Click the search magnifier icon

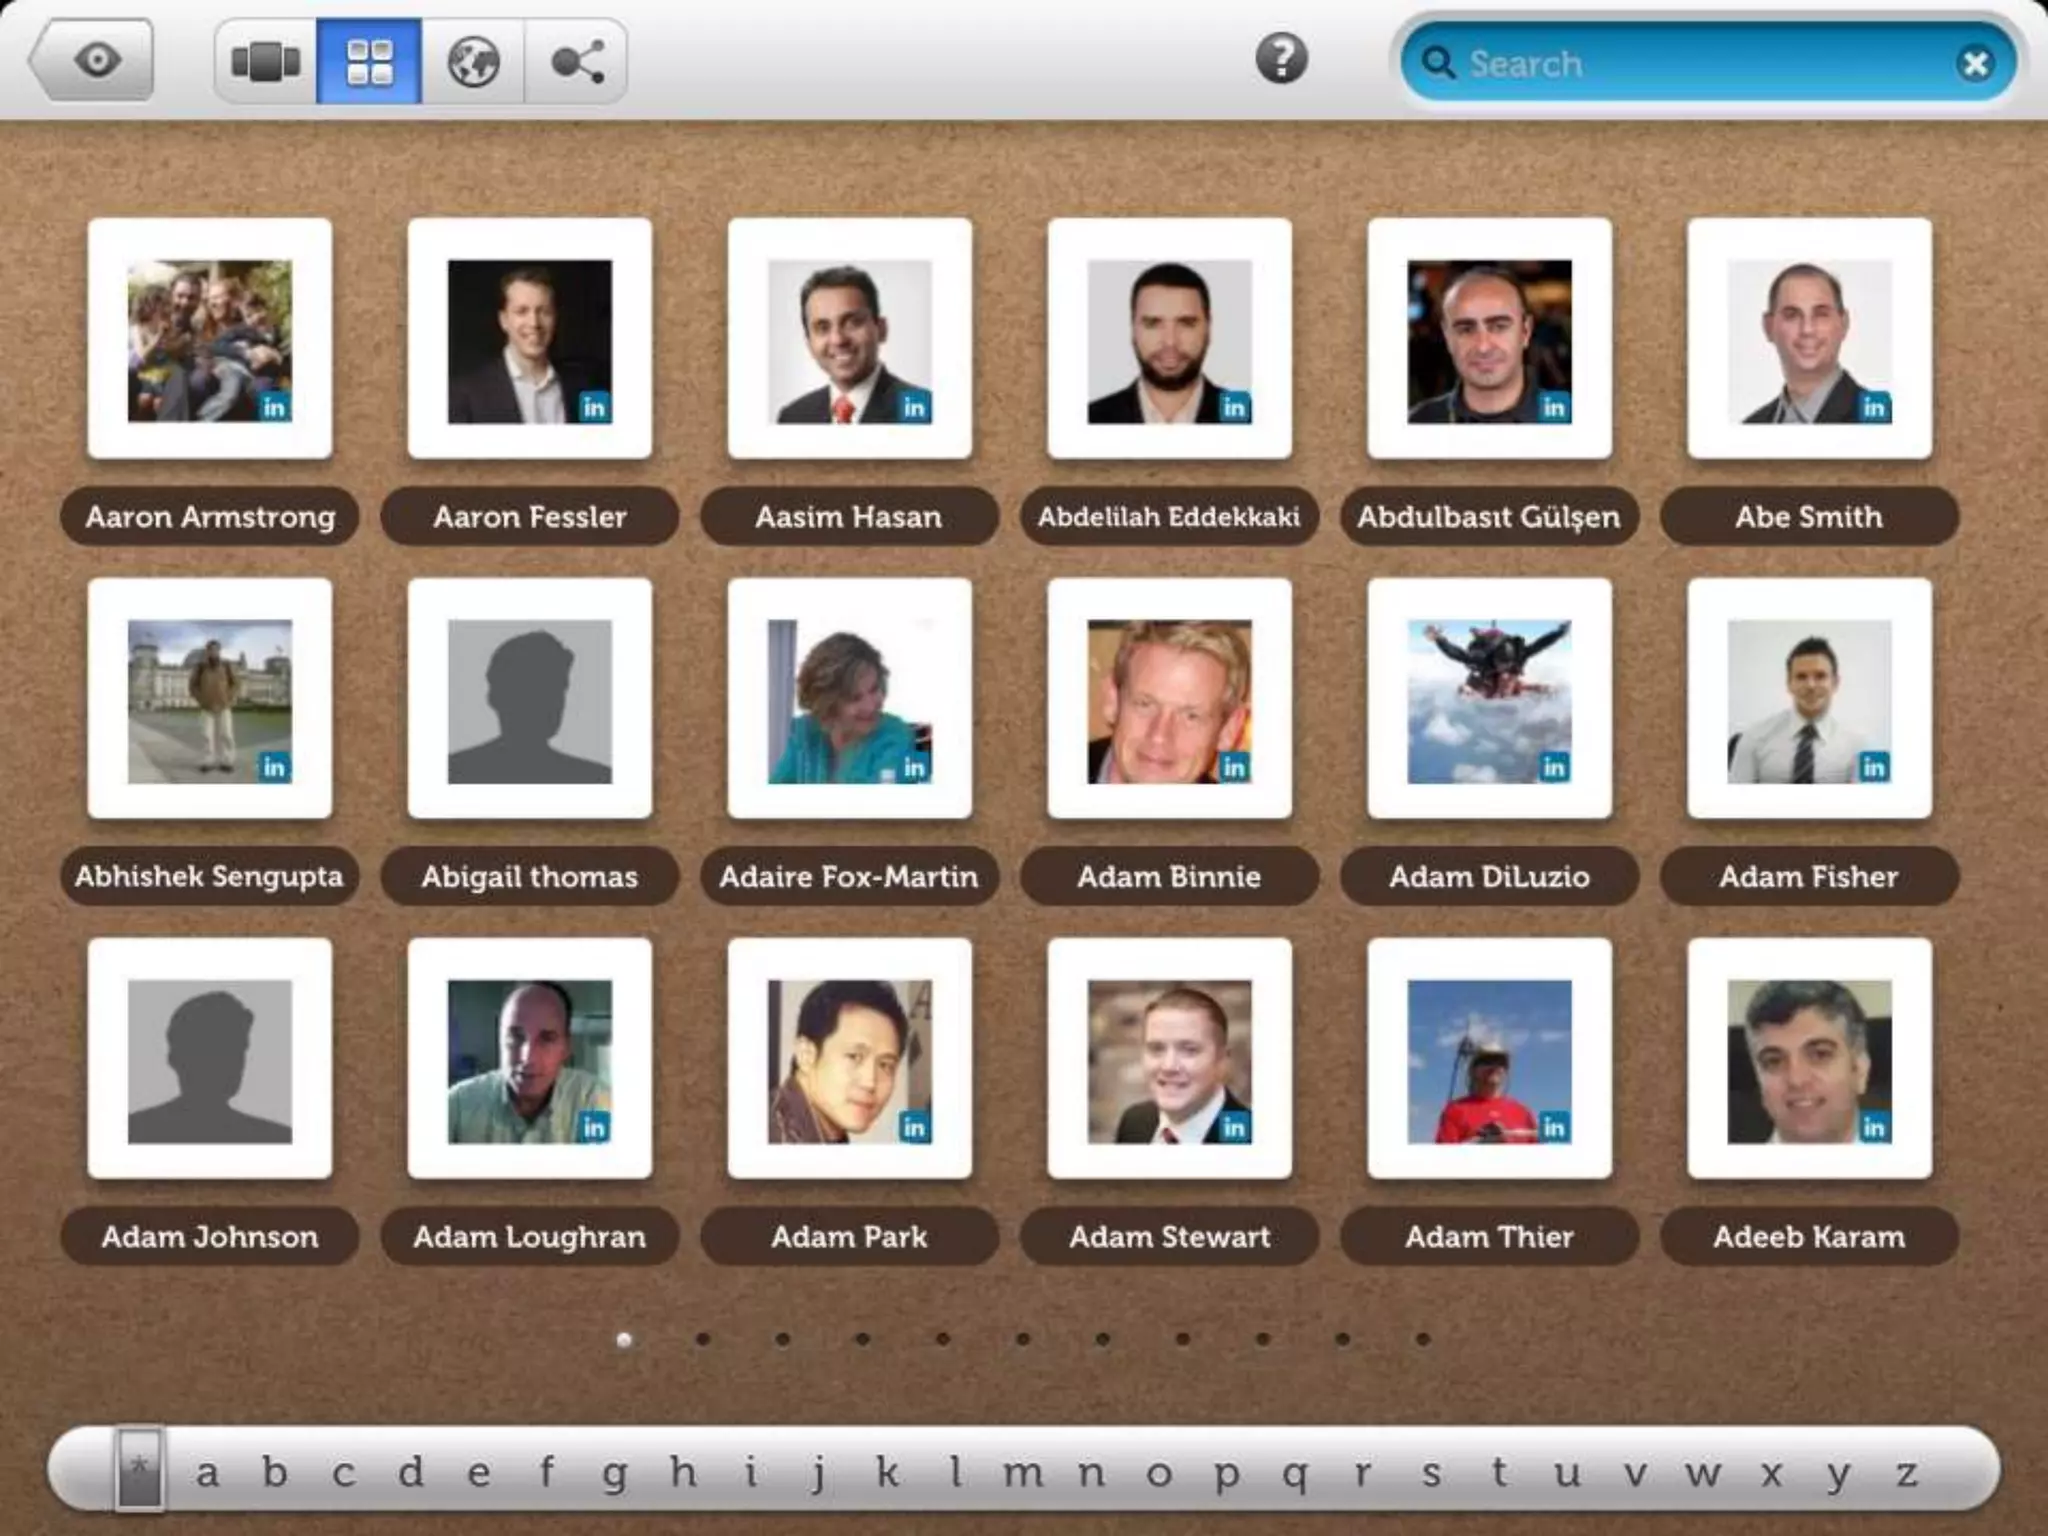(1437, 63)
